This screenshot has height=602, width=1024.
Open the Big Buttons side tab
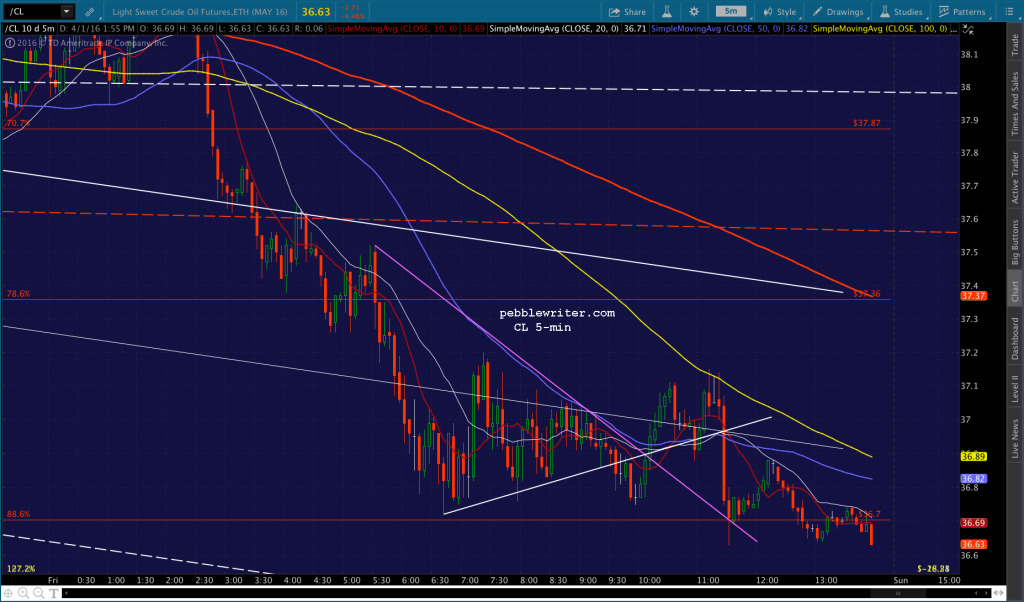click(x=1015, y=242)
